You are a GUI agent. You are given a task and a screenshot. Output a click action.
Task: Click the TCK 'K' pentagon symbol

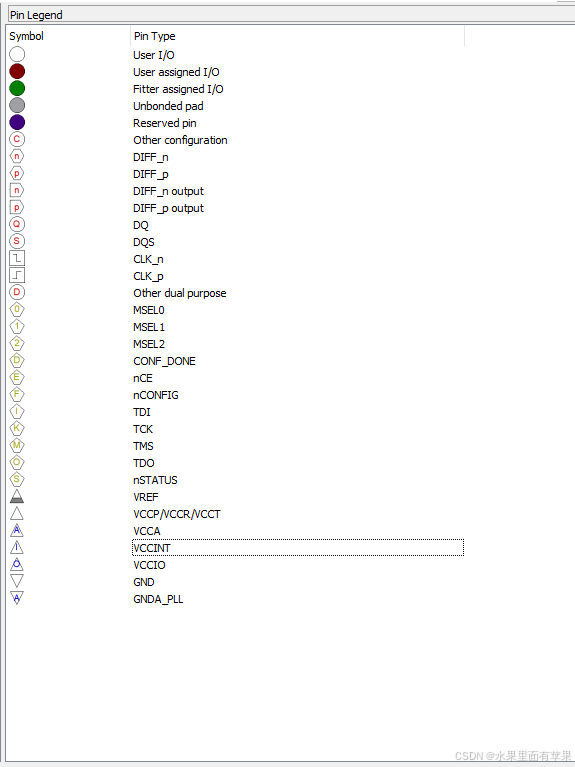(x=17, y=429)
